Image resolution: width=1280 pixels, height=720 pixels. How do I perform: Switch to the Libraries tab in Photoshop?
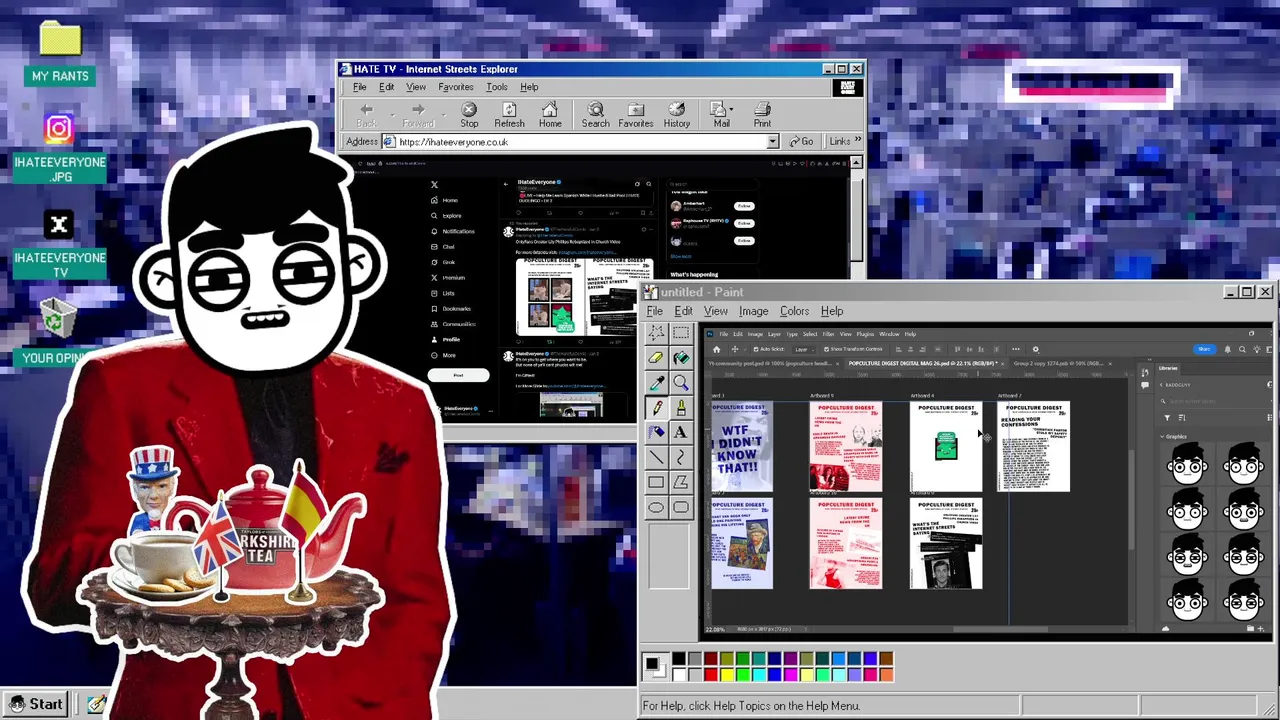pos(1168,369)
